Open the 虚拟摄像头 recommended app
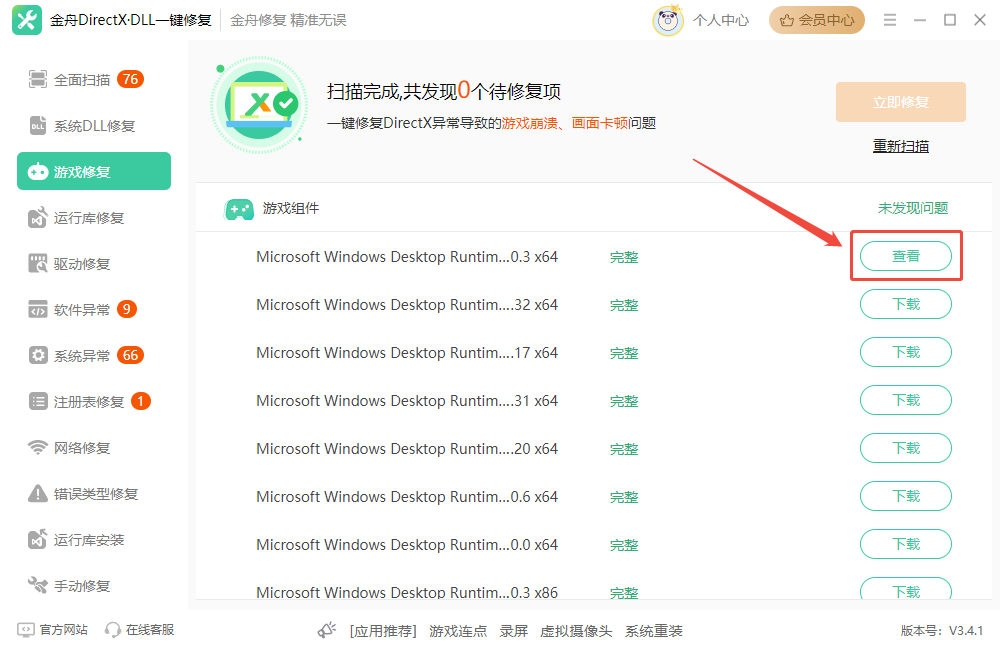Image resolution: width=1000 pixels, height=650 pixels. (x=576, y=631)
